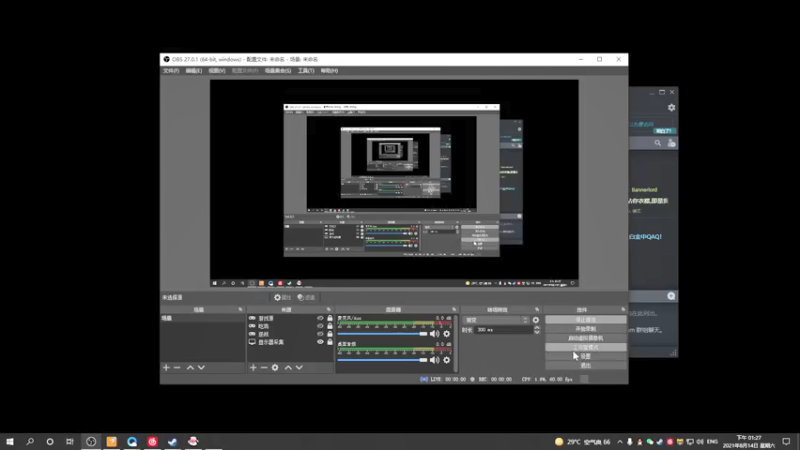Toggle lock of 显示器采集 source
Screen dimensions: 800x450
(330, 342)
